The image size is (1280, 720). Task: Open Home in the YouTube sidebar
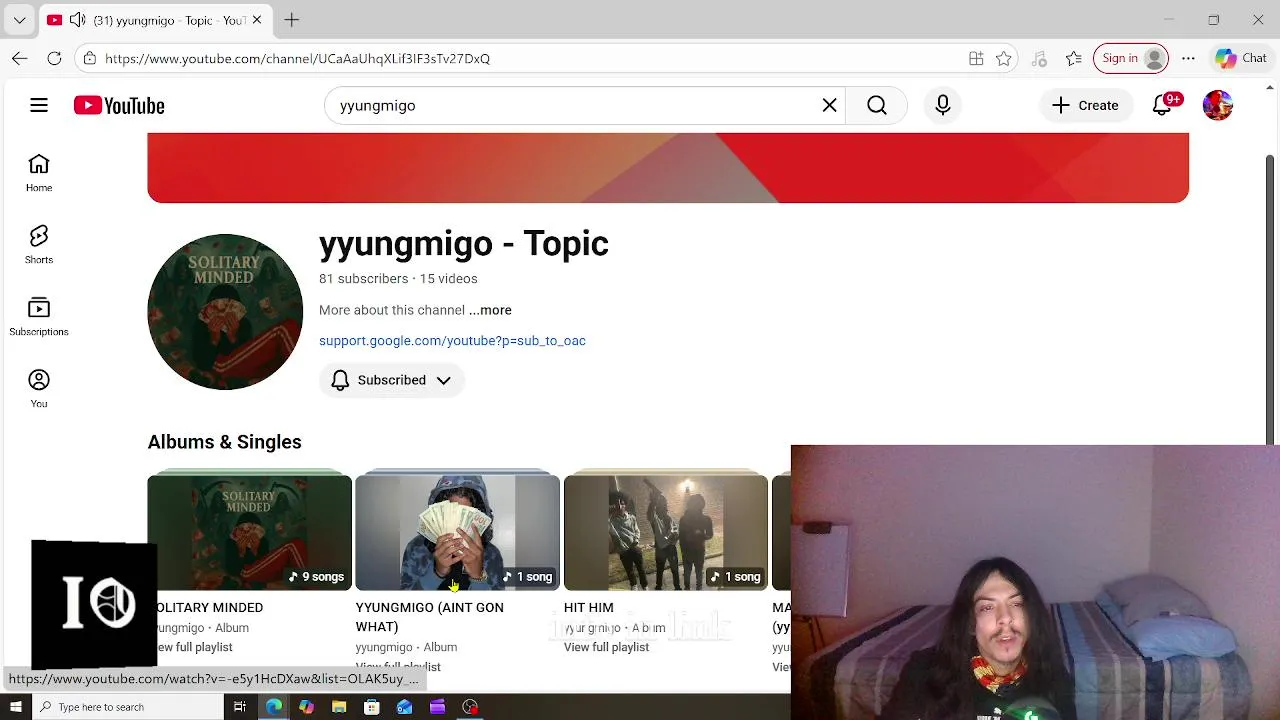coord(39,173)
